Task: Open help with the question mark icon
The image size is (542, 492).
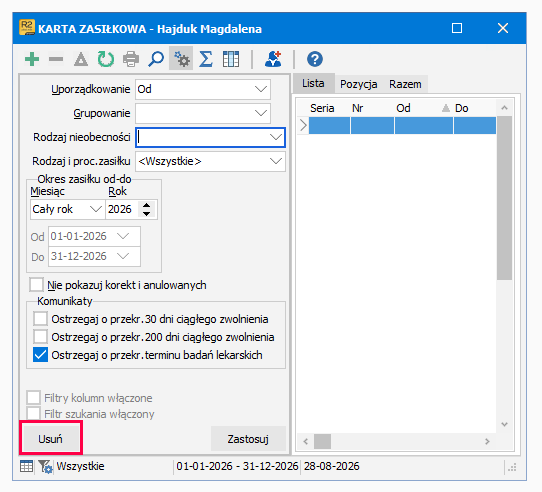Action: click(315, 59)
